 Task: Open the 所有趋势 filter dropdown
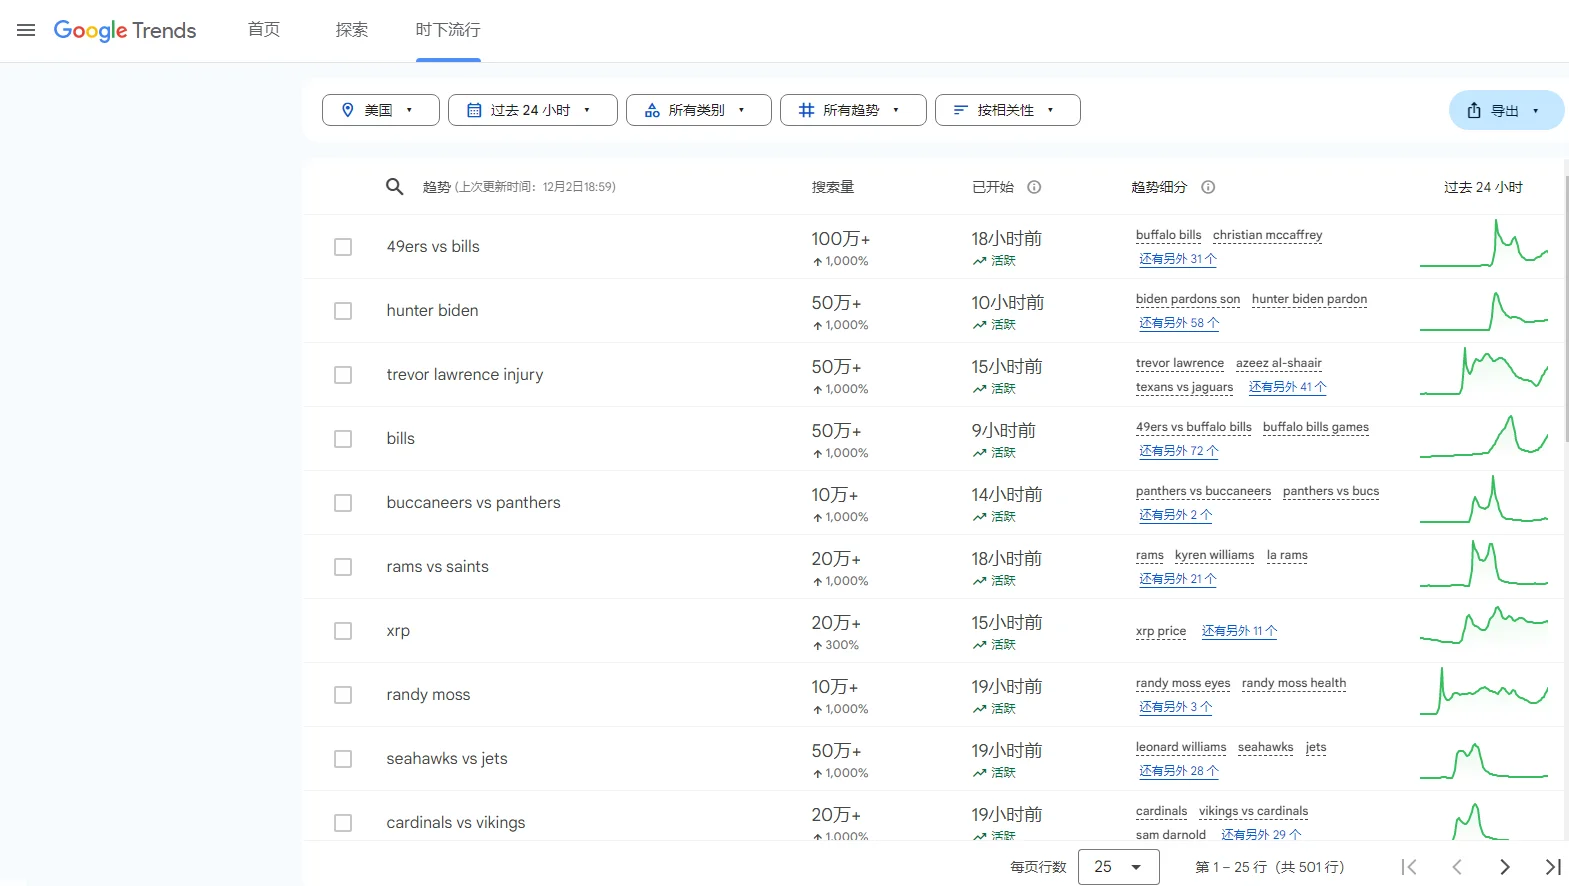coord(853,110)
